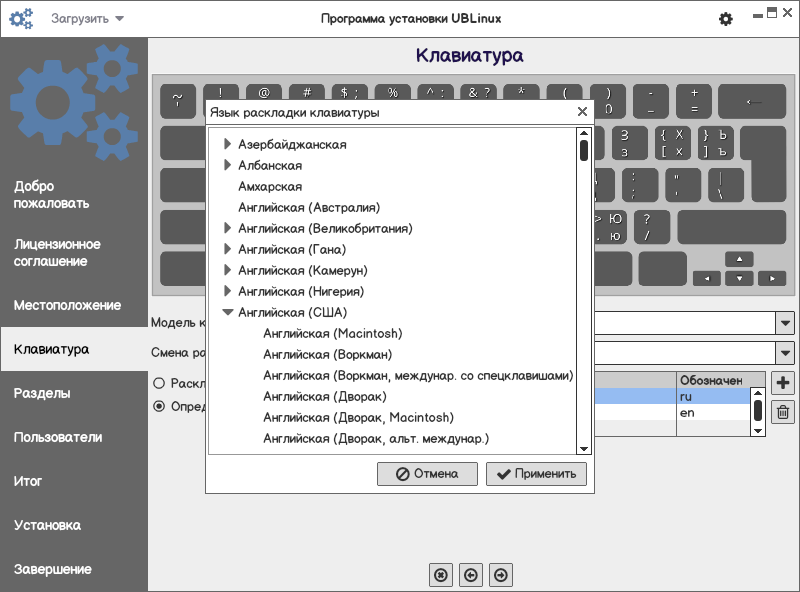Go to Пользователи step
The width and height of the screenshot is (800, 592).
[58, 437]
